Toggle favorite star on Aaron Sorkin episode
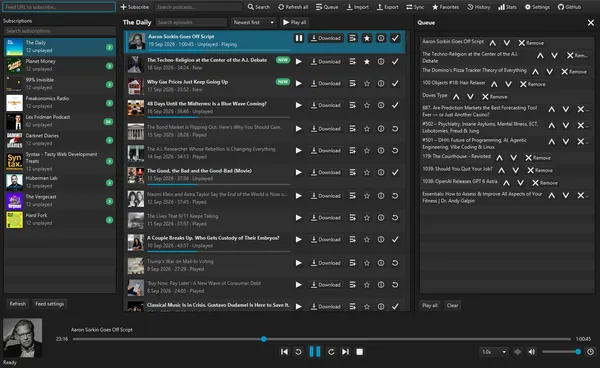This screenshot has height=368, width=600. (367, 38)
